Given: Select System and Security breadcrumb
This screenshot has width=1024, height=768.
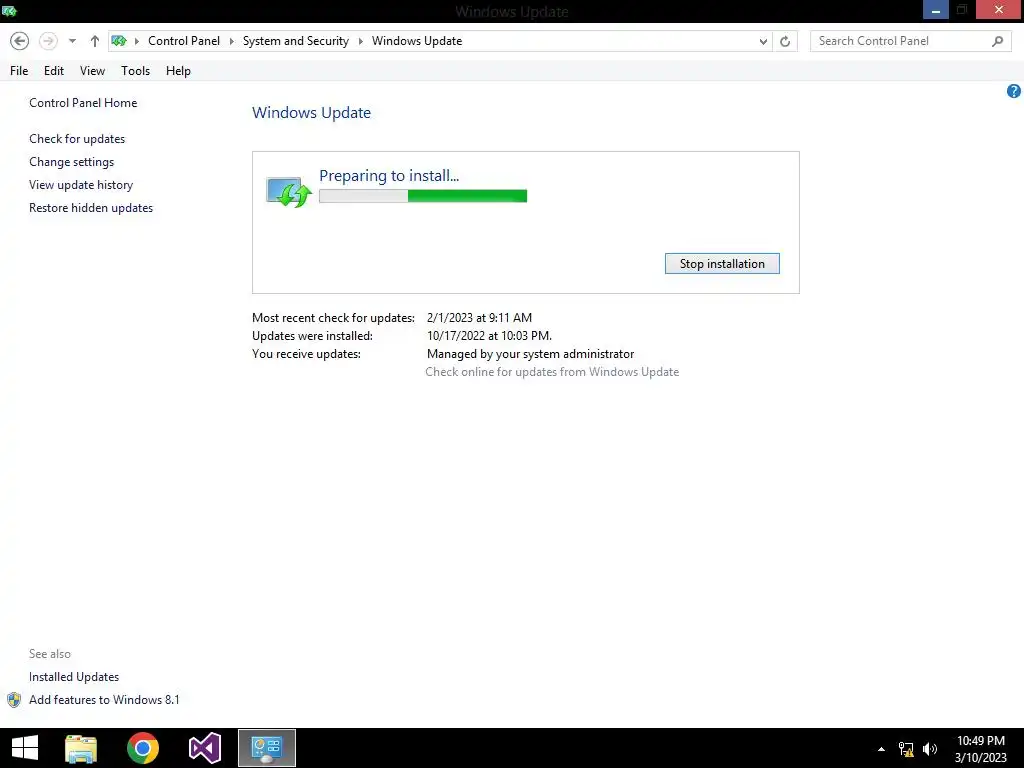Looking at the screenshot, I should 295,41.
